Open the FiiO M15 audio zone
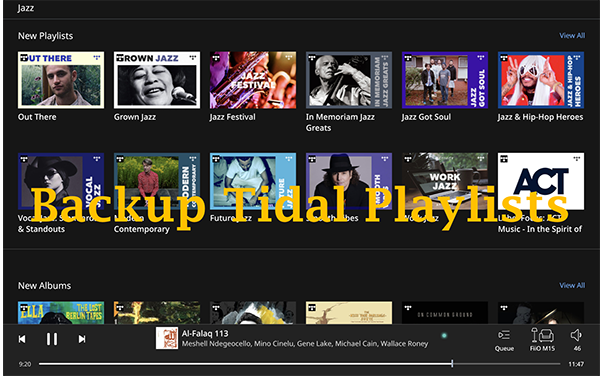600x376 pixels. (542, 340)
